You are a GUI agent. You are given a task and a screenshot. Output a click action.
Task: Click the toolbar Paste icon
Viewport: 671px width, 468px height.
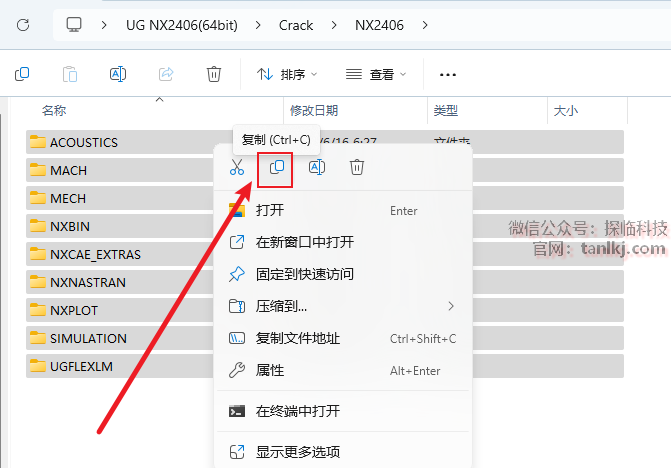click(70, 74)
